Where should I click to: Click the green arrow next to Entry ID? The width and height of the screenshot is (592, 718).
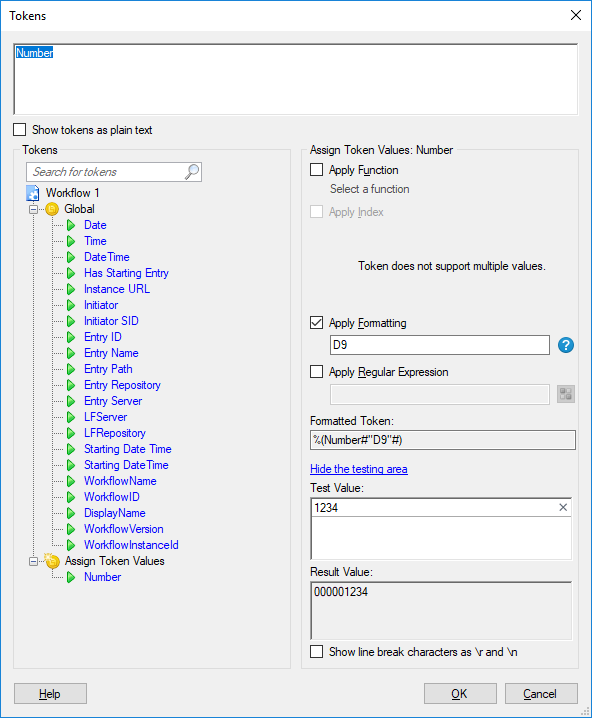point(71,337)
